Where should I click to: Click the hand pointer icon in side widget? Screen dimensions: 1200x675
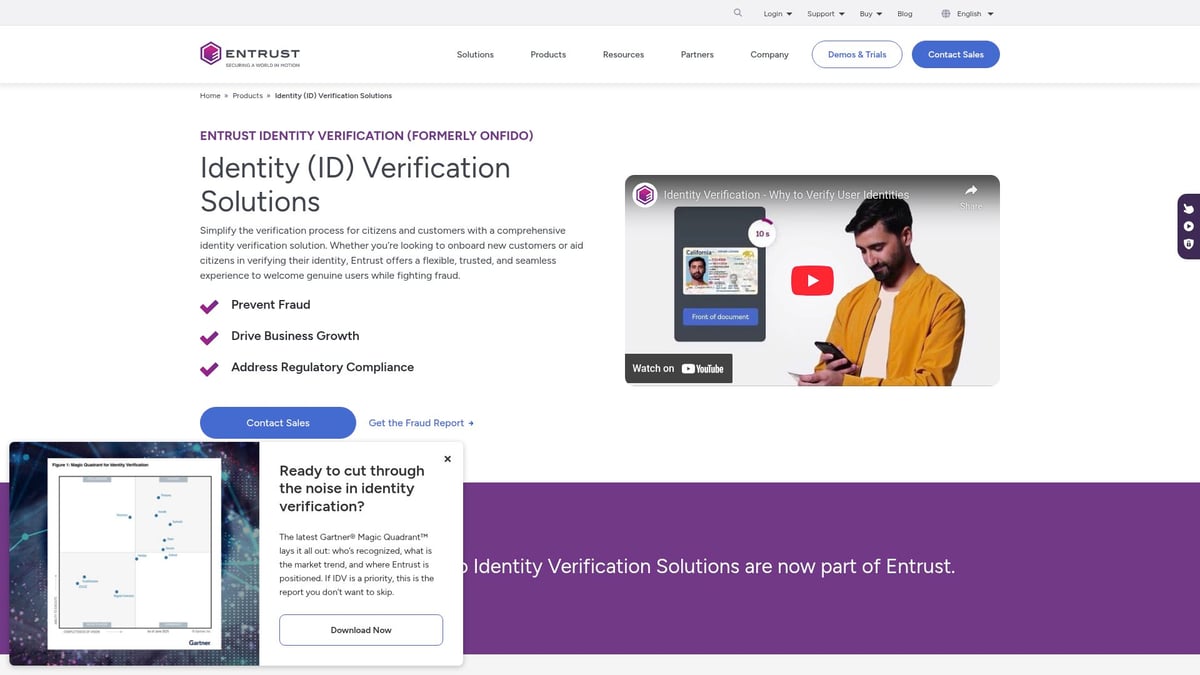coord(1189,209)
